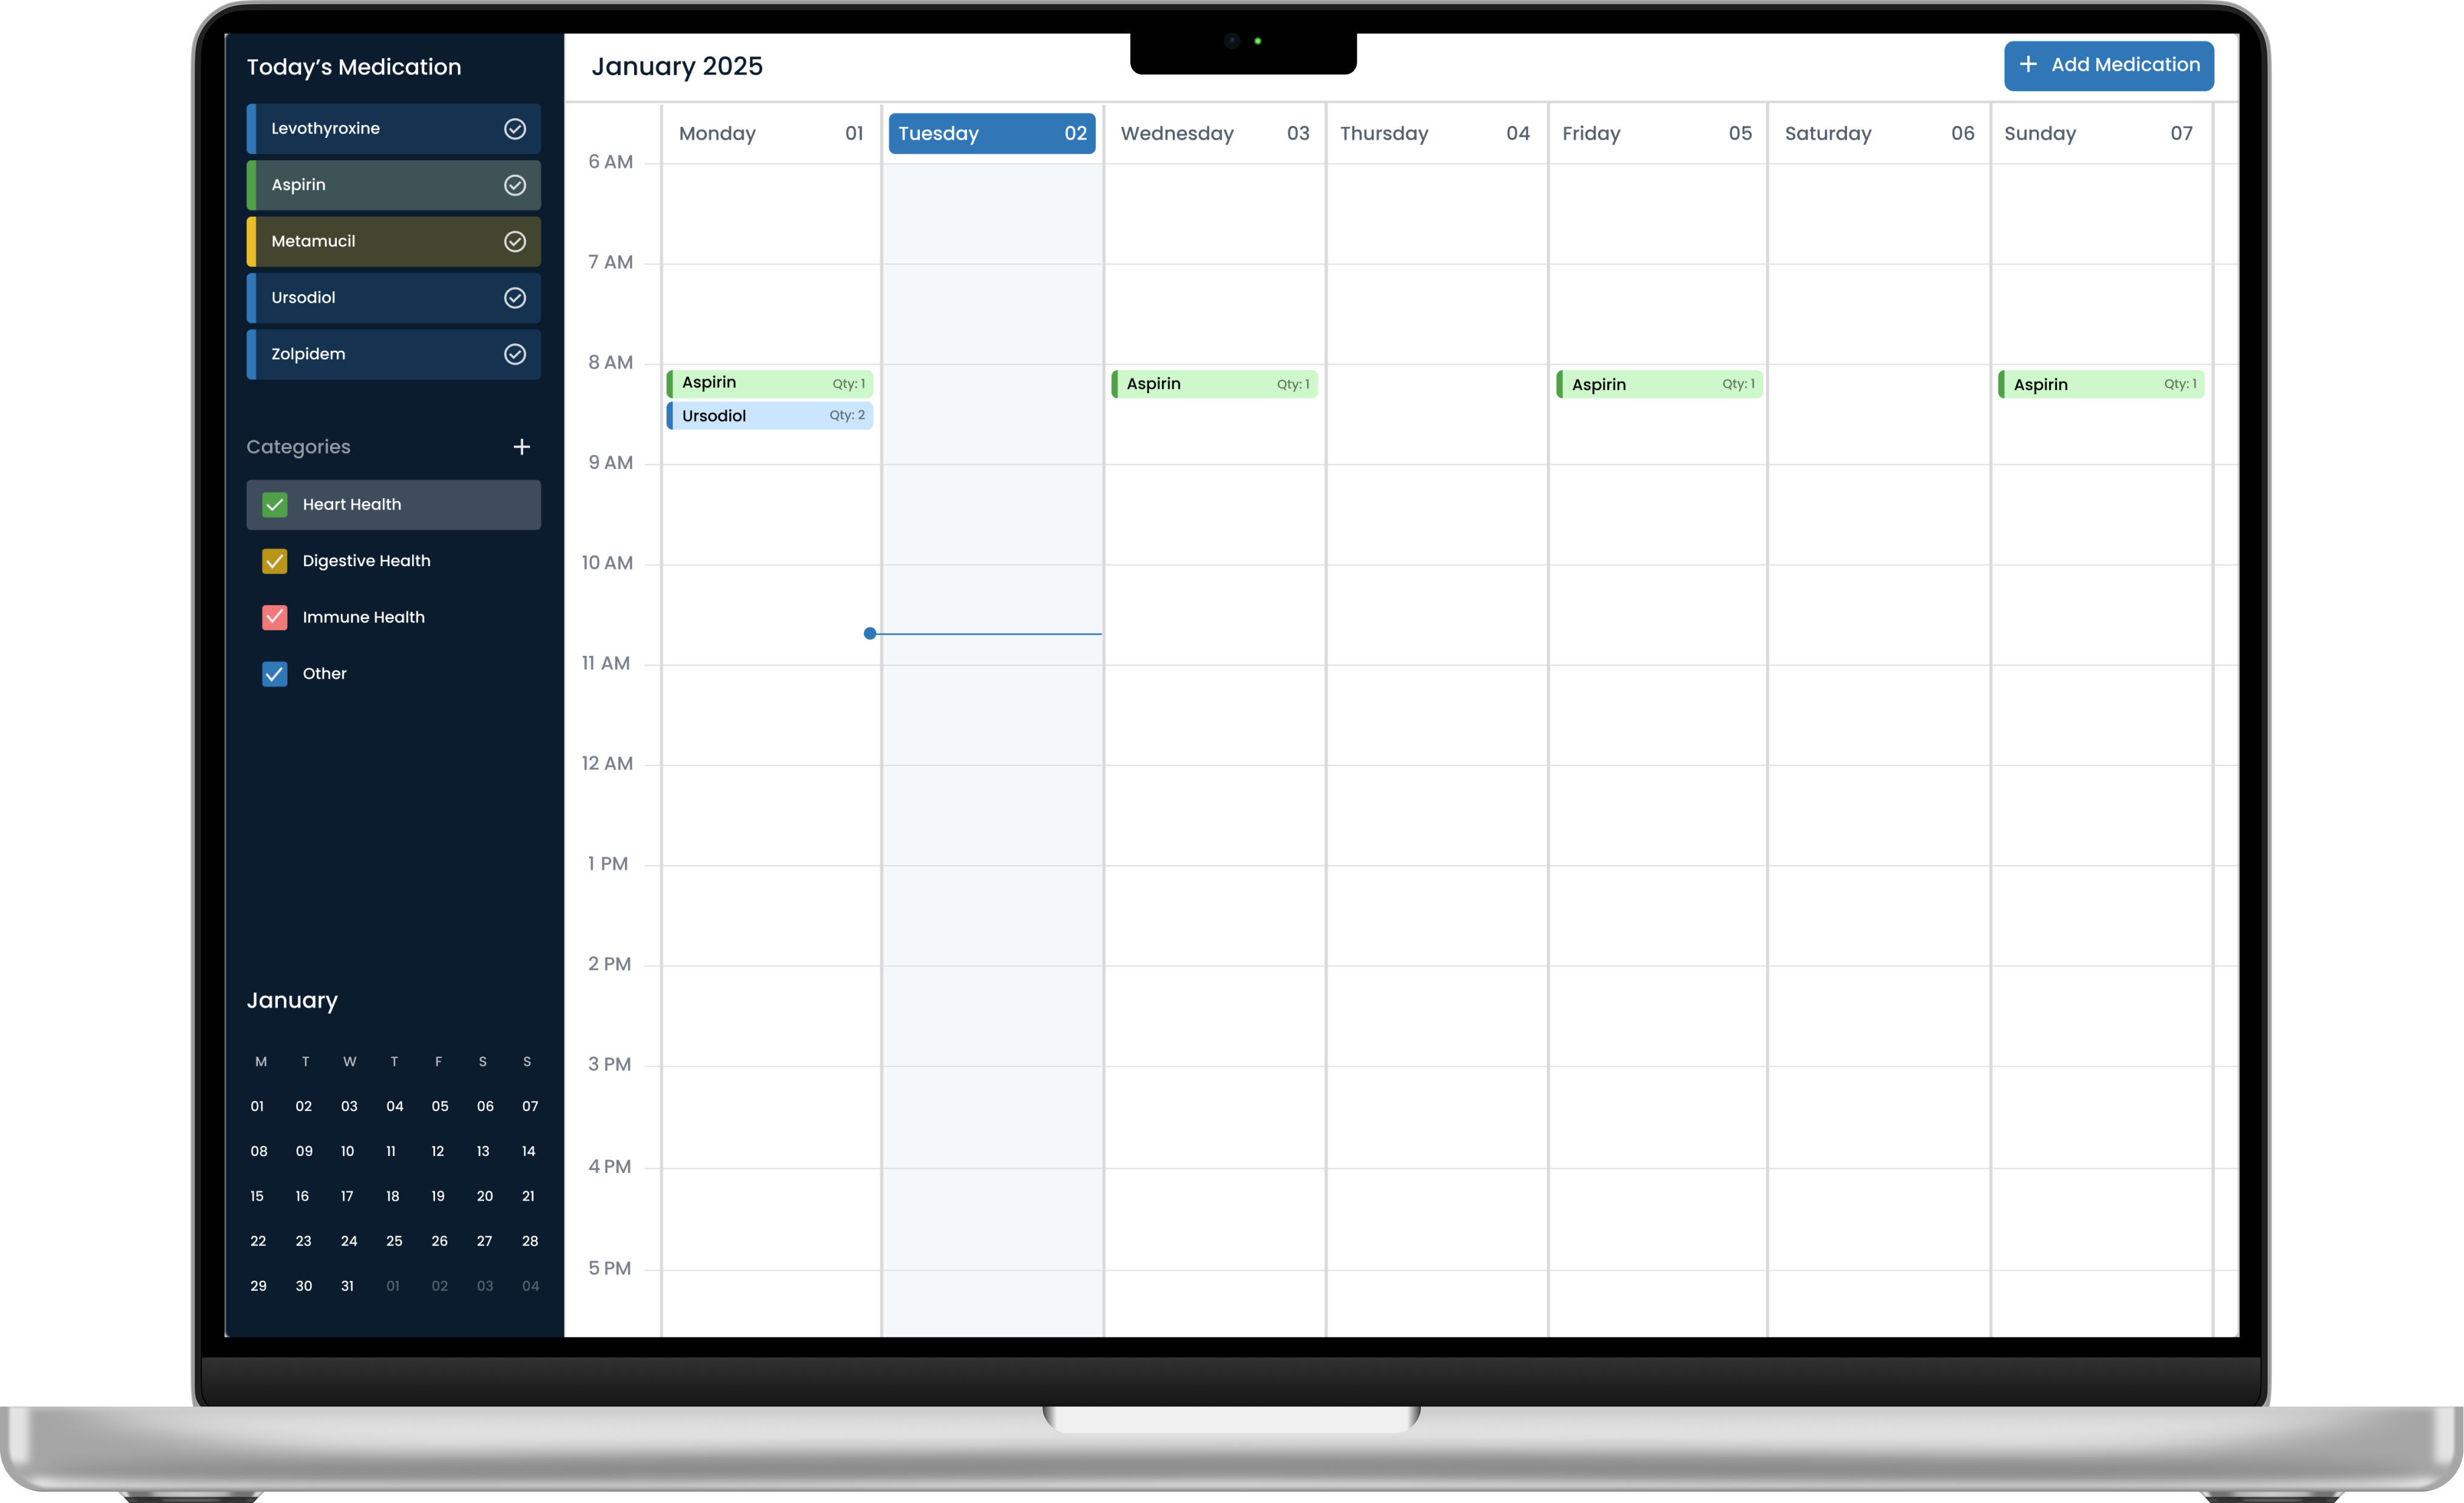This screenshot has width=2464, height=1503.
Task: Mark Levothyroxine as taken with its checkmark icon
Action: coord(515,129)
